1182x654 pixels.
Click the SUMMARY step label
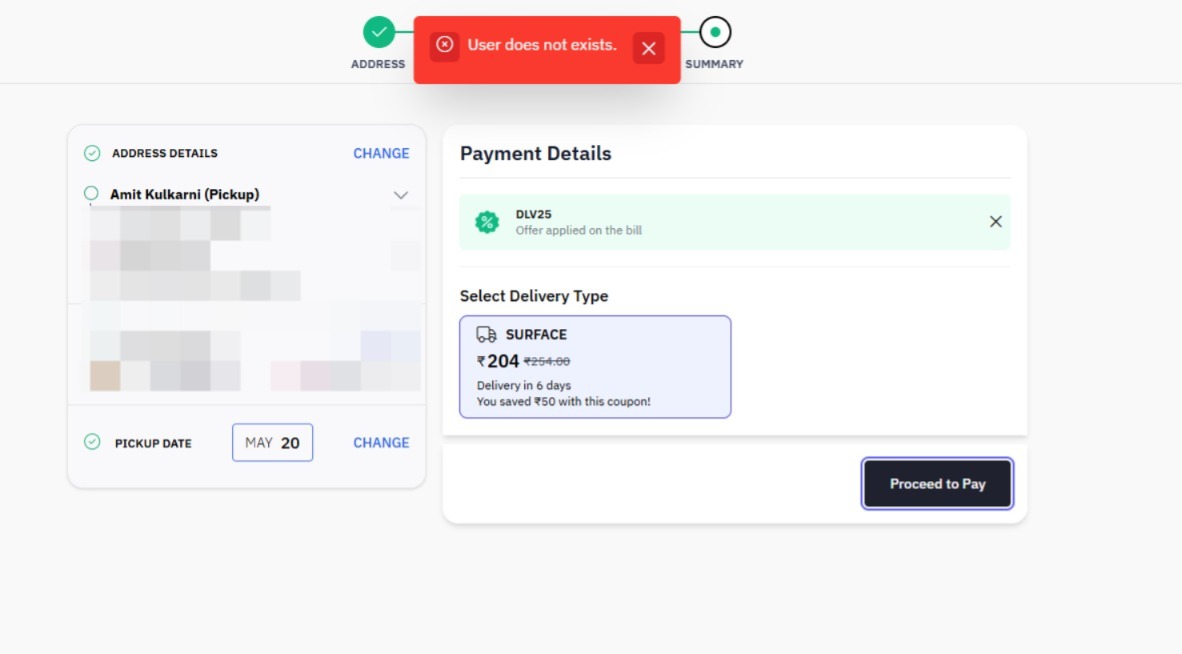point(714,64)
